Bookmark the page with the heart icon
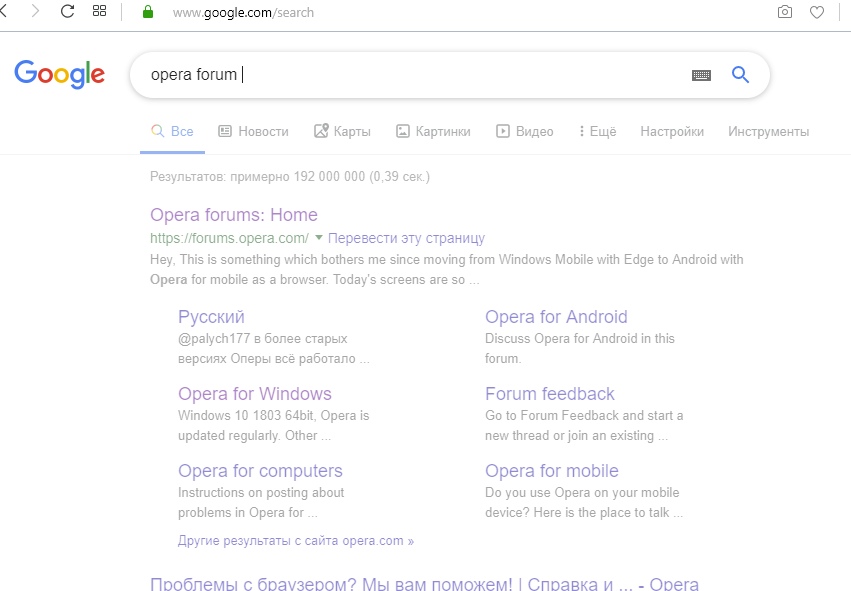The image size is (851, 591). point(817,12)
